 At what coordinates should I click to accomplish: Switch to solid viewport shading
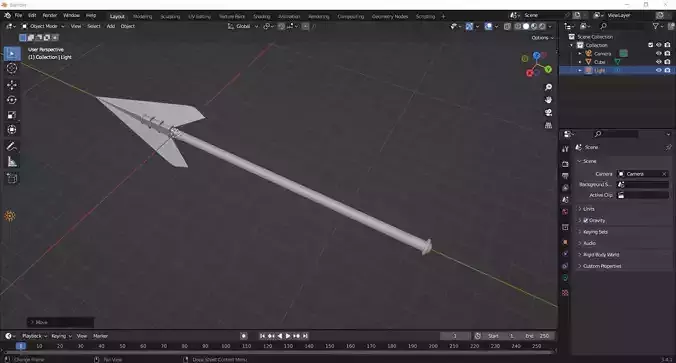[526, 26]
